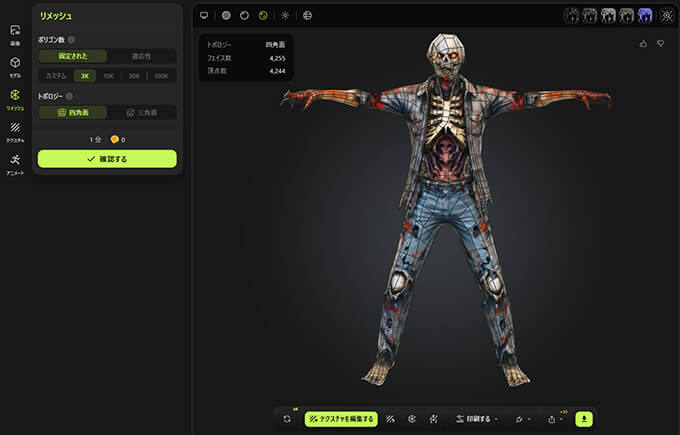Open the リメッシュ (Remesh) sidebar tool
Screen dimensions: 680x435
15,98
